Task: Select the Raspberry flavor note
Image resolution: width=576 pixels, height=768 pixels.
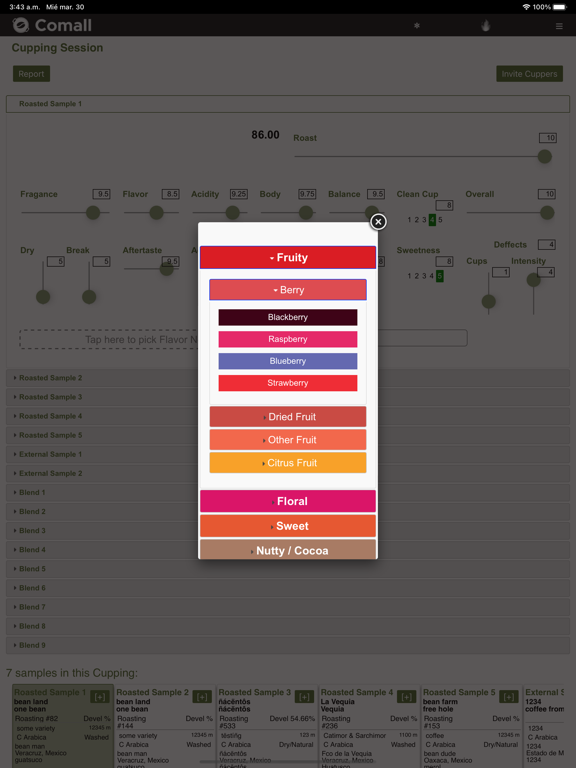Action: pos(288,339)
